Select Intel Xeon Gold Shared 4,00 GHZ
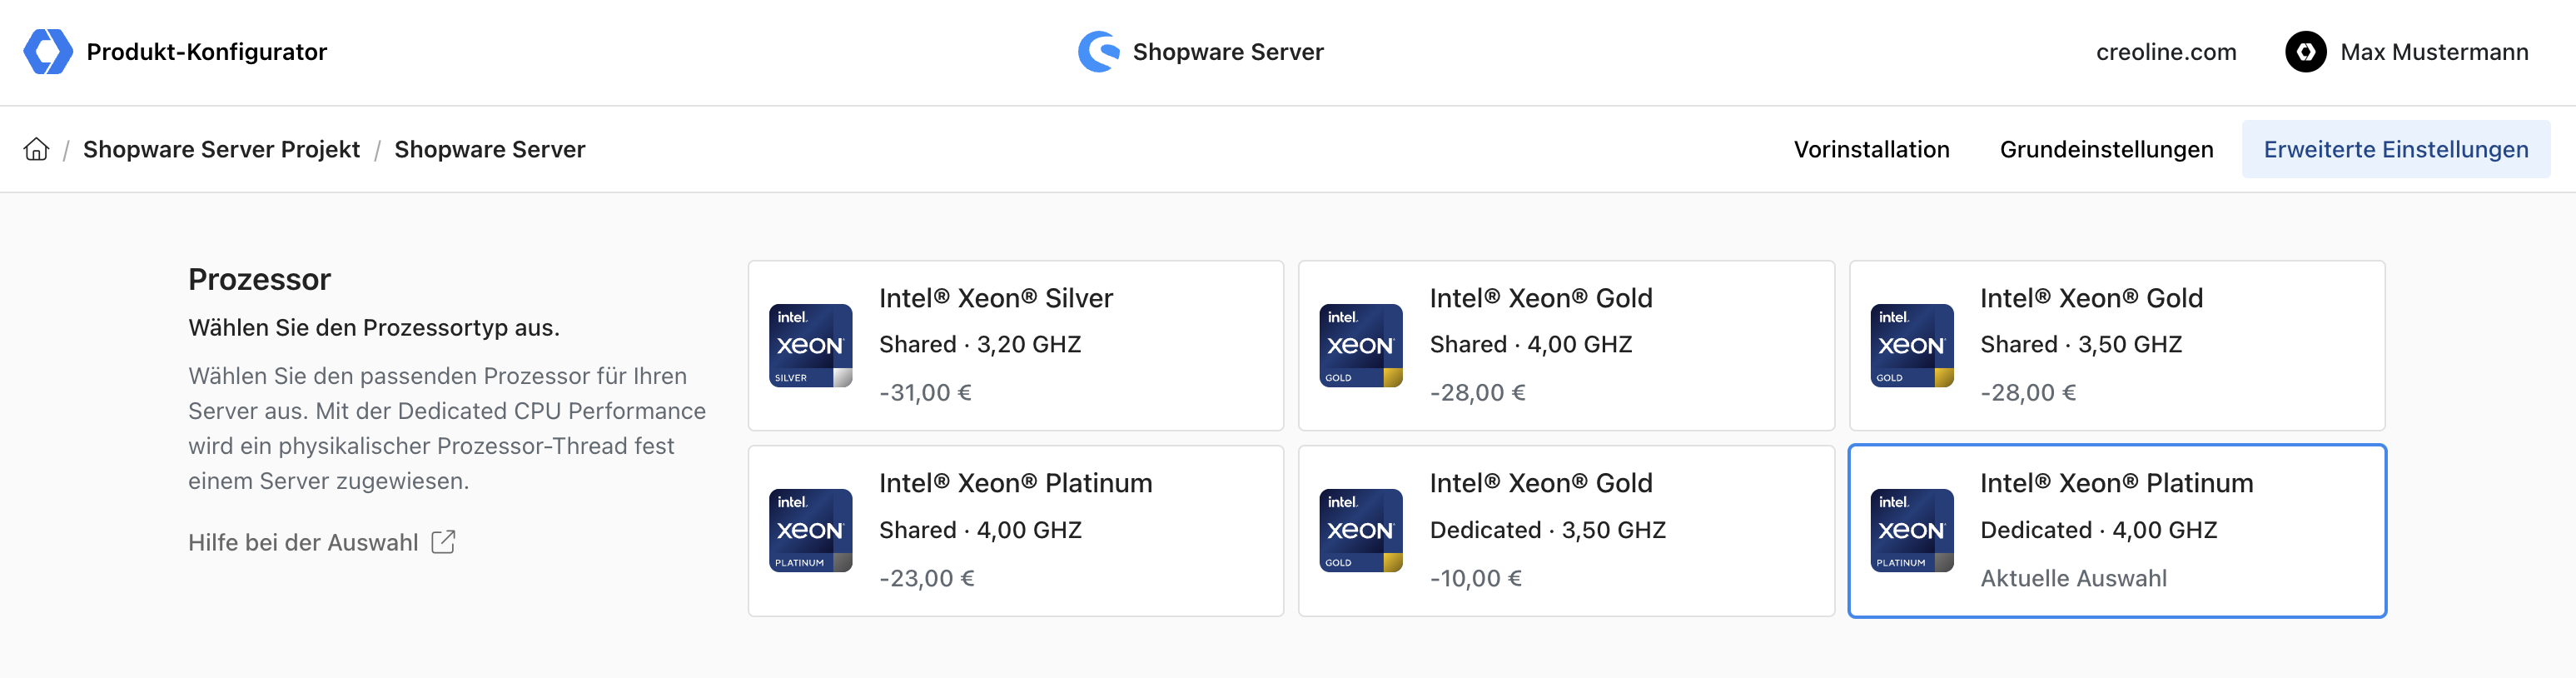 (x=1566, y=346)
